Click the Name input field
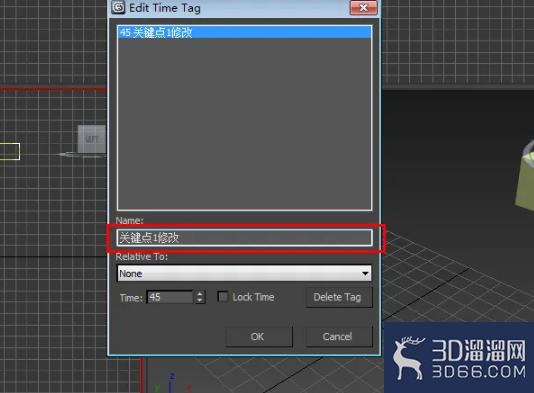Screen dimensions: 534x393 pyautogui.click(x=244, y=237)
